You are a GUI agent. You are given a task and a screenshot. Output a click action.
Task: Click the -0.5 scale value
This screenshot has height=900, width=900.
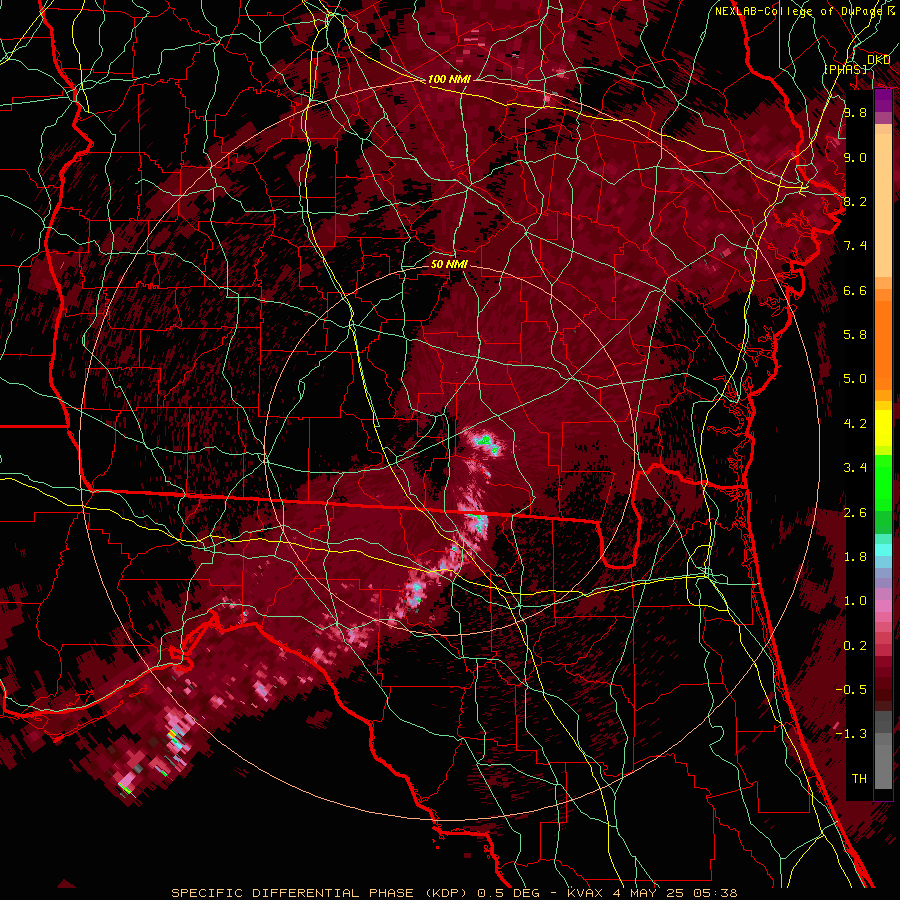point(851,690)
